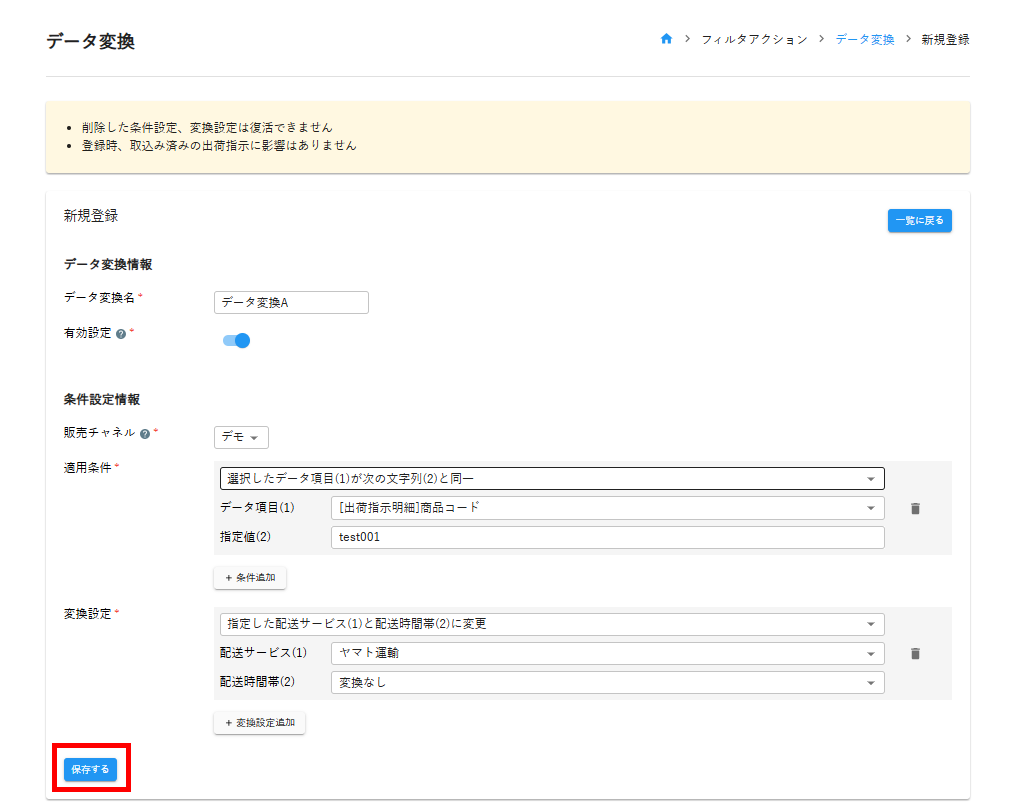The image size is (1017, 807).
Task: Open the データ変換 breadcrumb link
Action: (x=864, y=39)
